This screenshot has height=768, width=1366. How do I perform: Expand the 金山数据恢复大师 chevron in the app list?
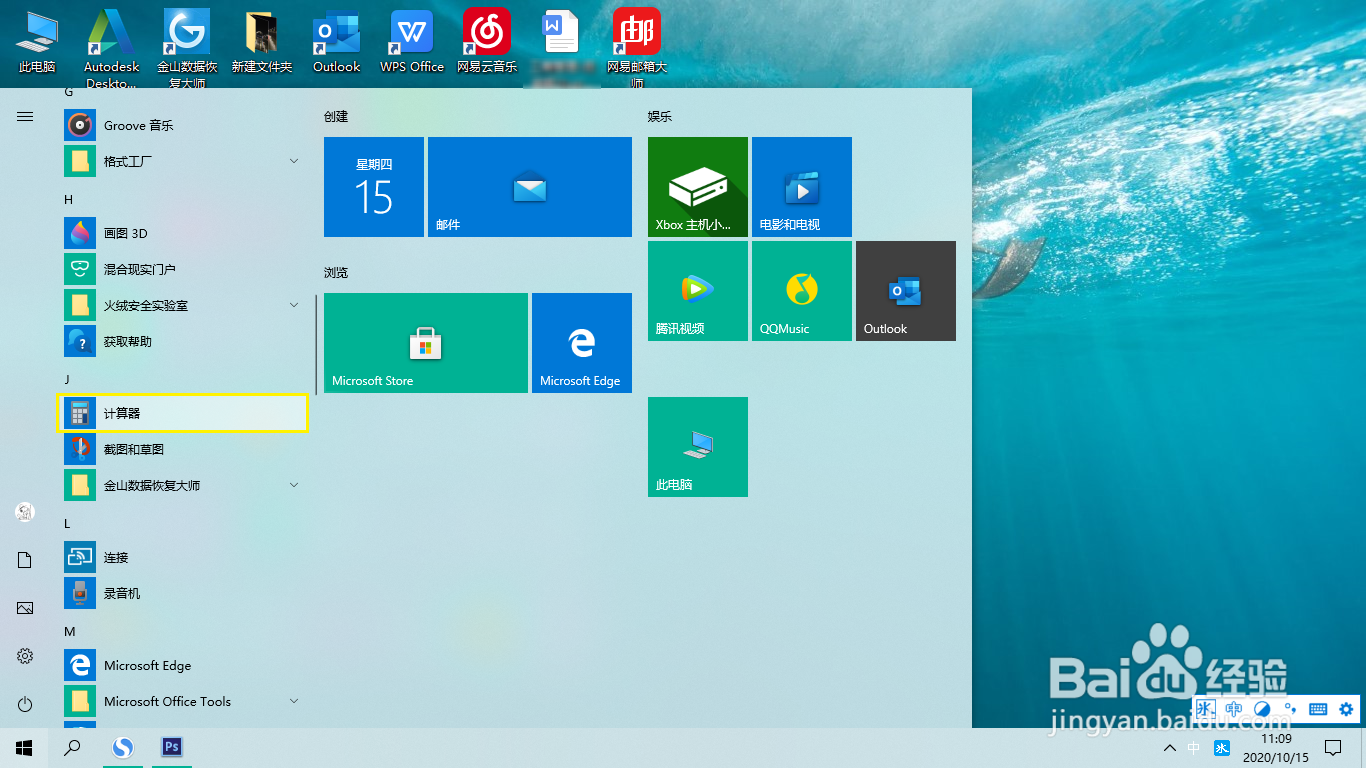294,485
